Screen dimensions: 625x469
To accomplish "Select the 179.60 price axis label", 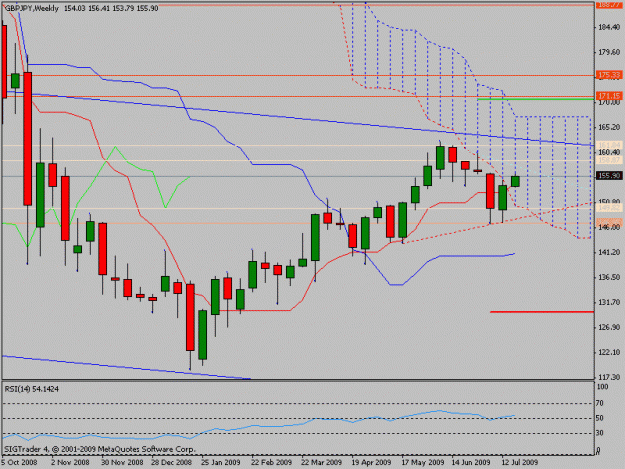I will coord(609,52).
